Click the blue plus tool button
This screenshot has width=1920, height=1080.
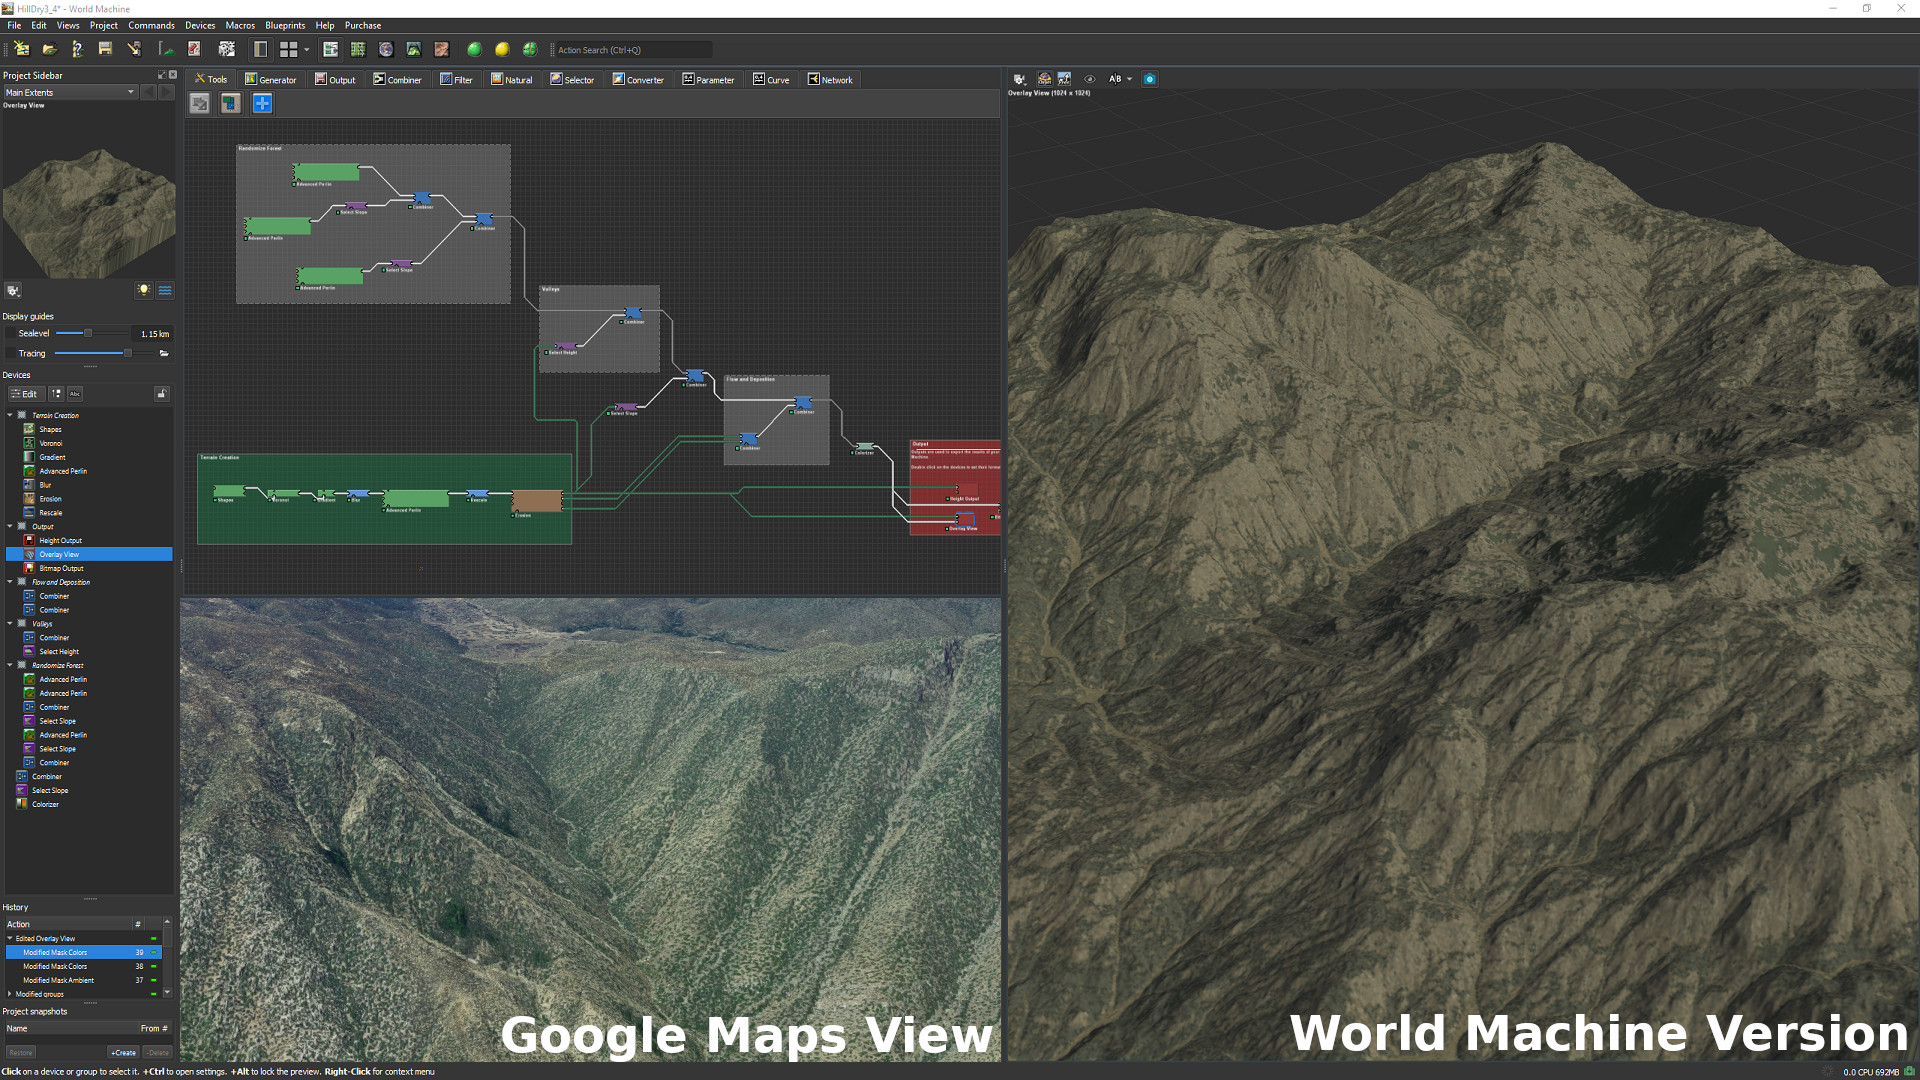pyautogui.click(x=262, y=103)
